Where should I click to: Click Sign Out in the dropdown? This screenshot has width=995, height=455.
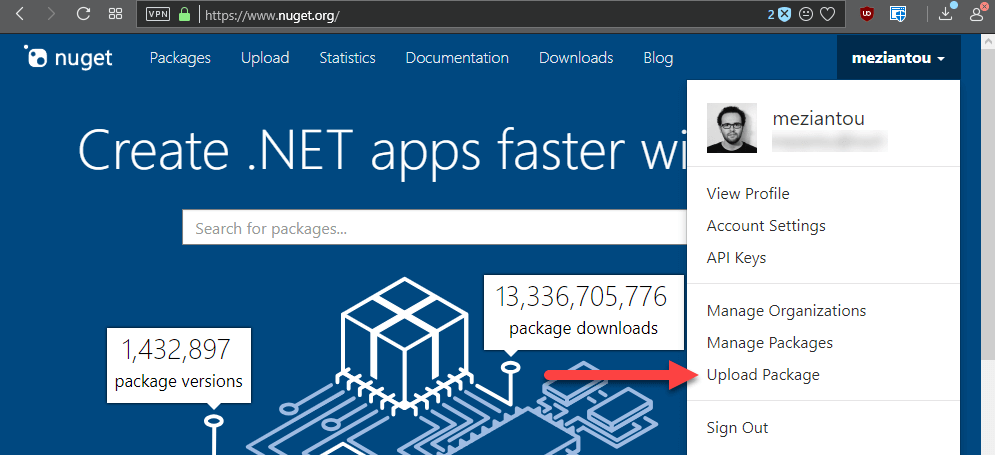pyautogui.click(x=737, y=428)
